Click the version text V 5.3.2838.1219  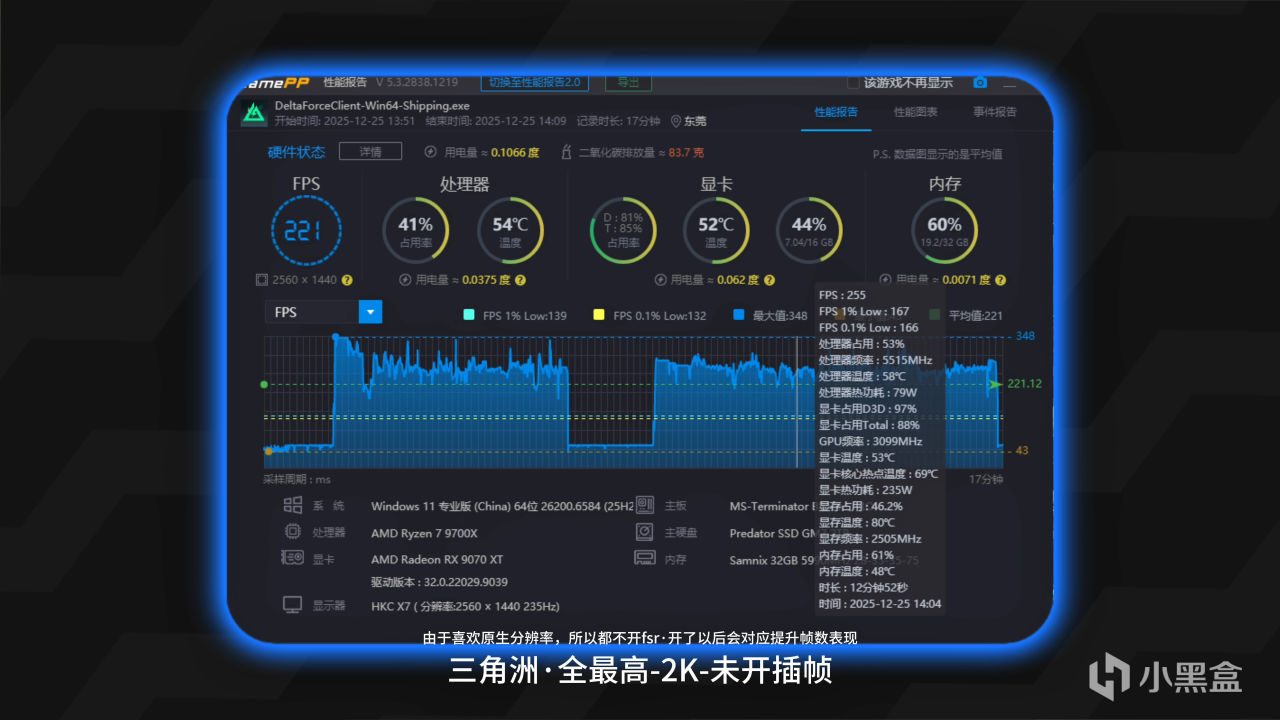(415, 82)
